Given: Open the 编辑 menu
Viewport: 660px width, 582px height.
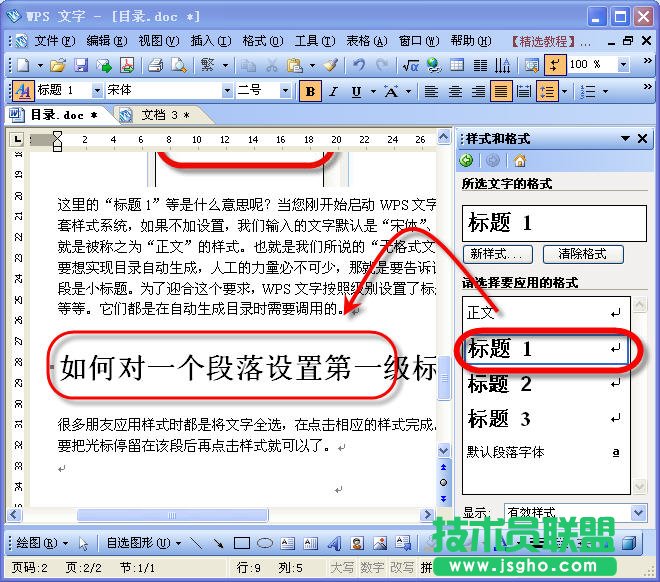Looking at the screenshot, I should point(106,41).
